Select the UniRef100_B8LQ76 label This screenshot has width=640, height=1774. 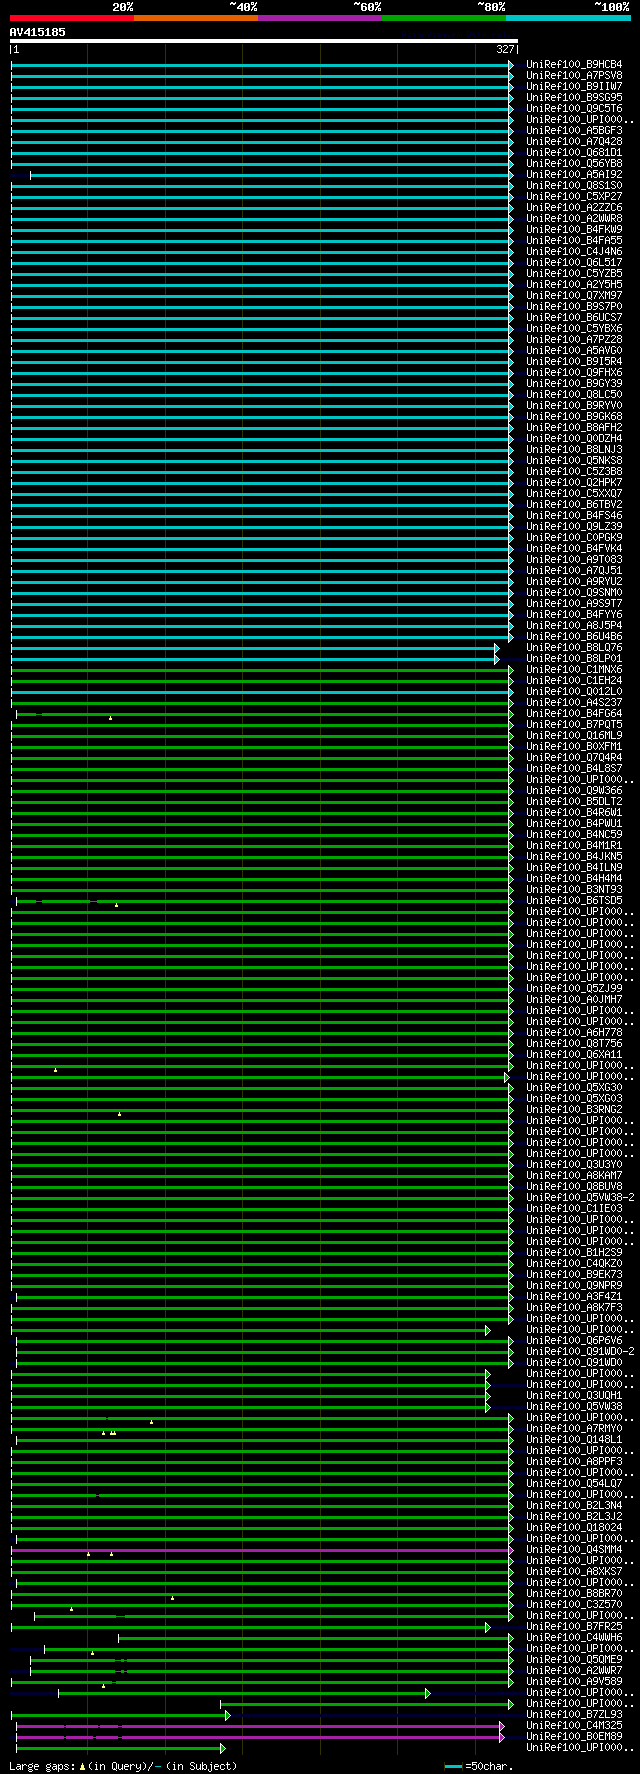coord(574,648)
